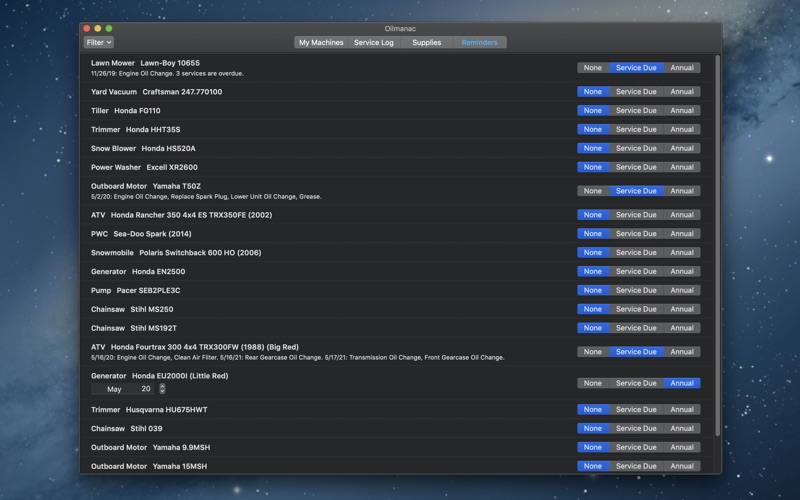Set Lawn Mower reminder to None
This screenshot has width=800, height=500.
pyautogui.click(x=593, y=68)
